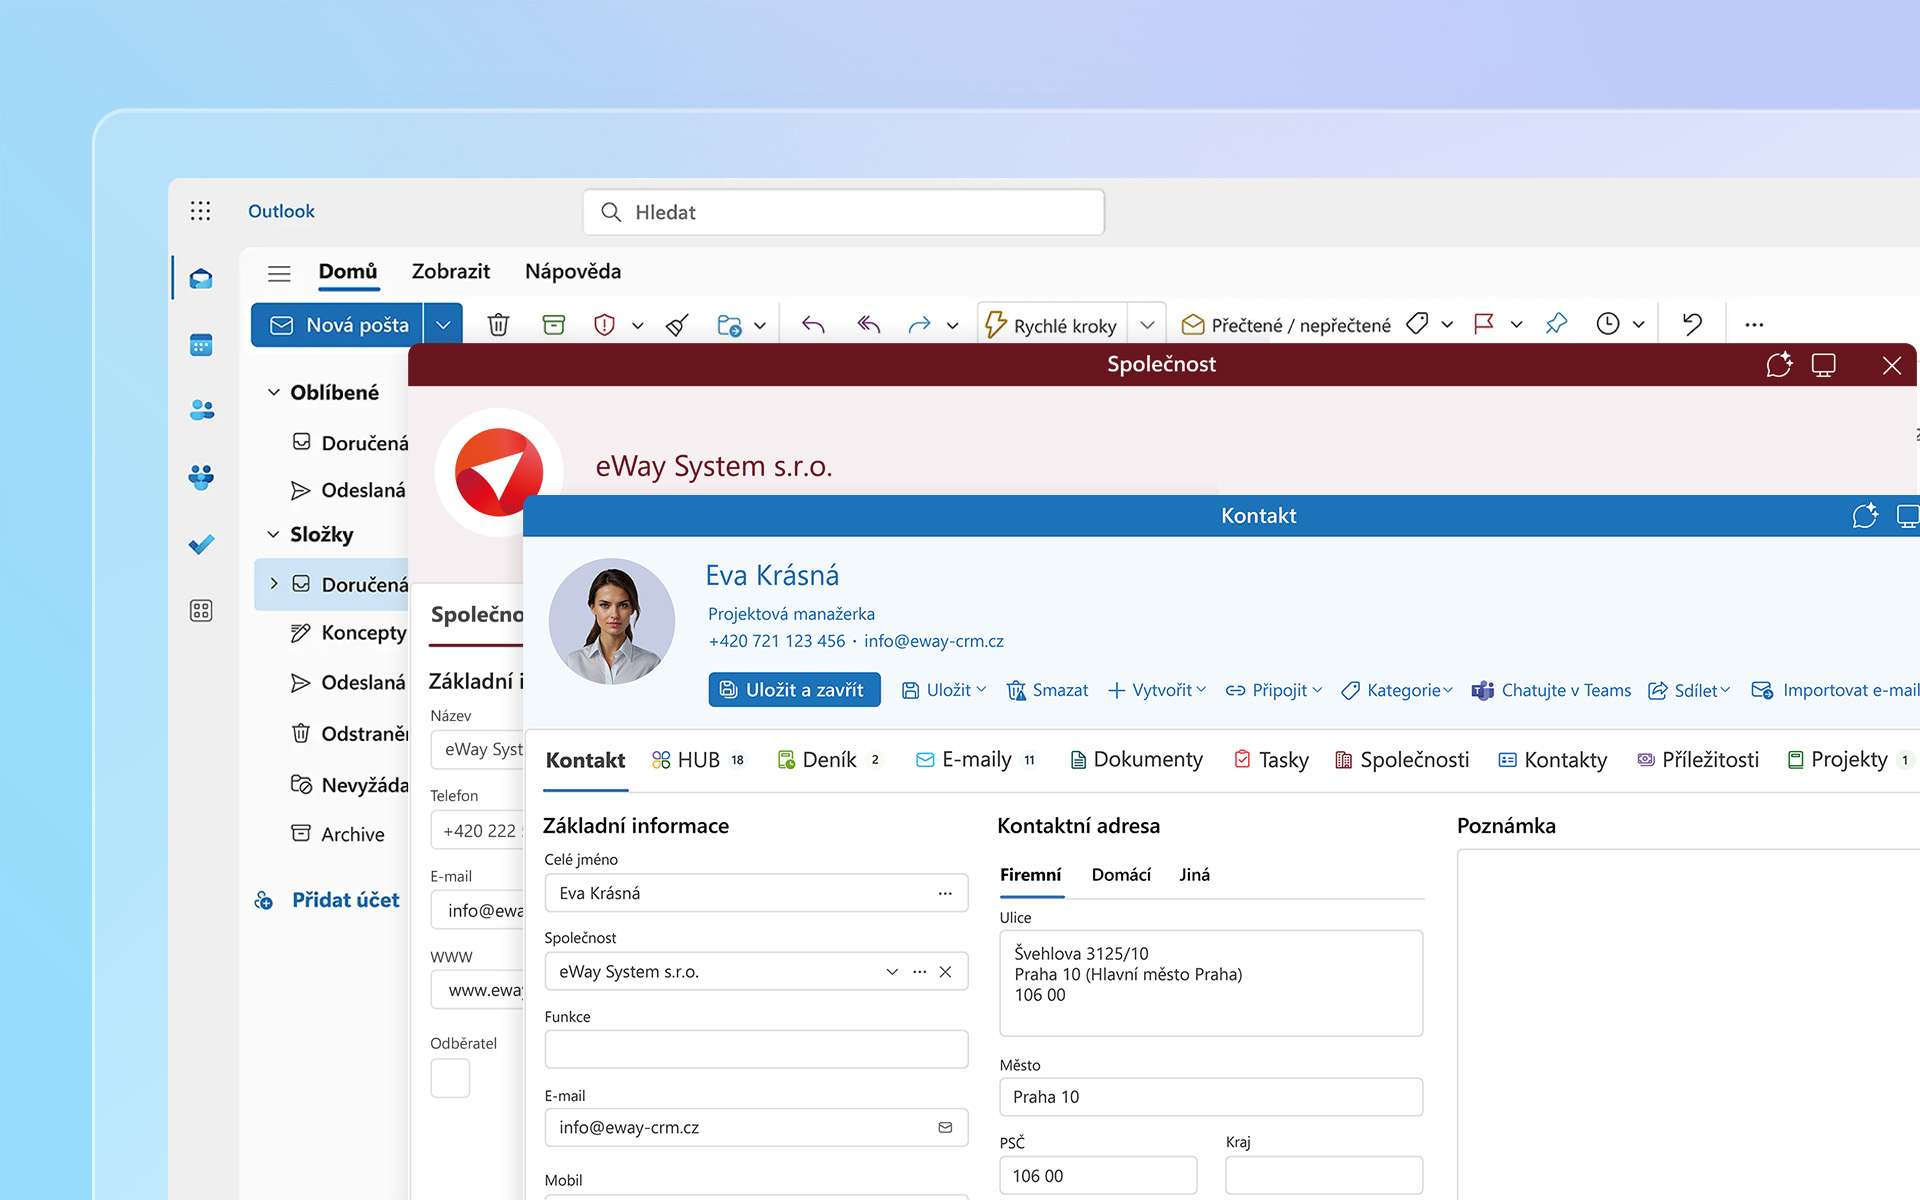Open the Dokumenty tab
The image size is (1920, 1200).
1136,760
